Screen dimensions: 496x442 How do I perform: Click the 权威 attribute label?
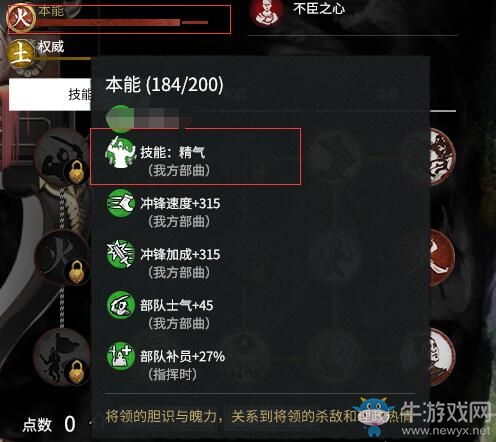50,46
